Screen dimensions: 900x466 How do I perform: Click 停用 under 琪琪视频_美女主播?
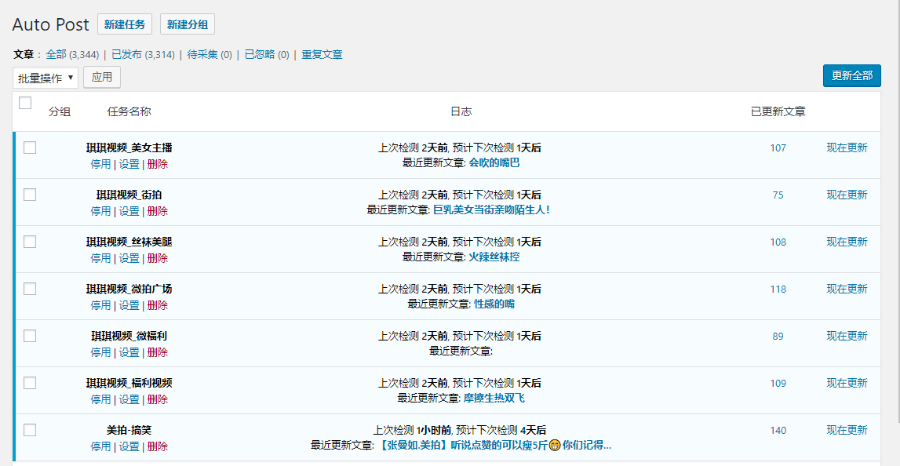click(x=100, y=164)
